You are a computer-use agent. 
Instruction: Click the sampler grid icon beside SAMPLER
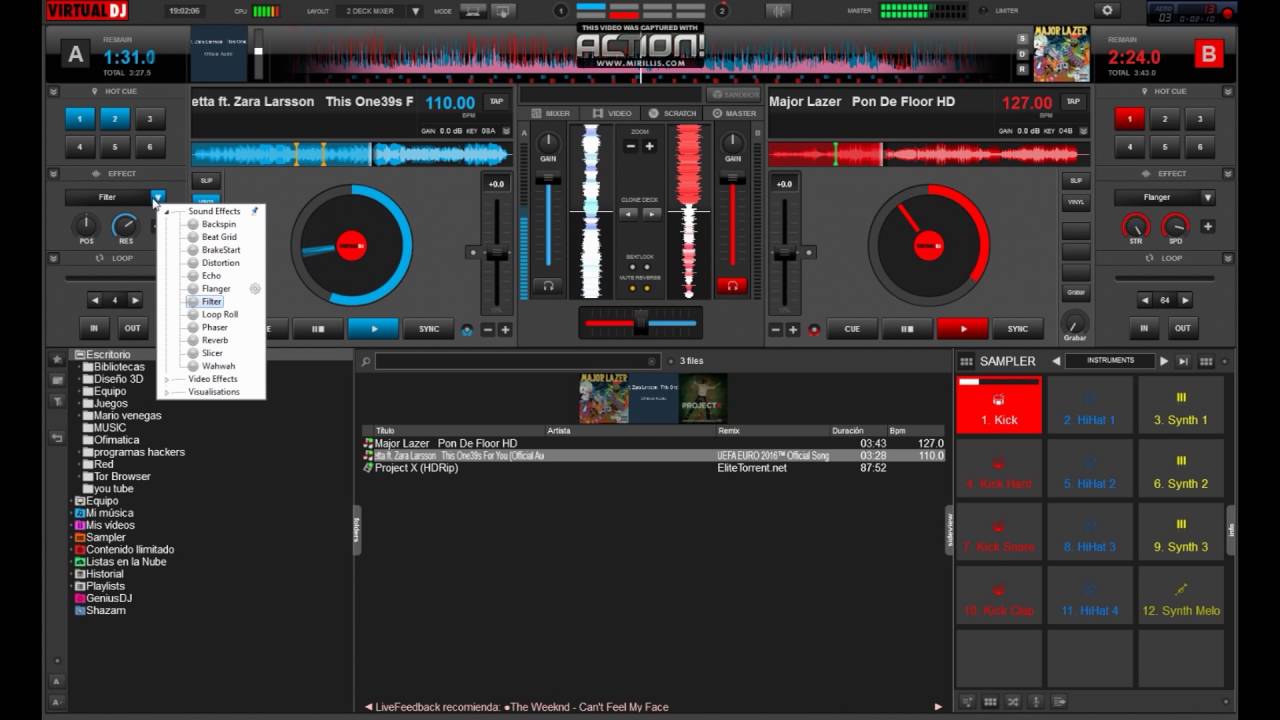pos(966,361)
